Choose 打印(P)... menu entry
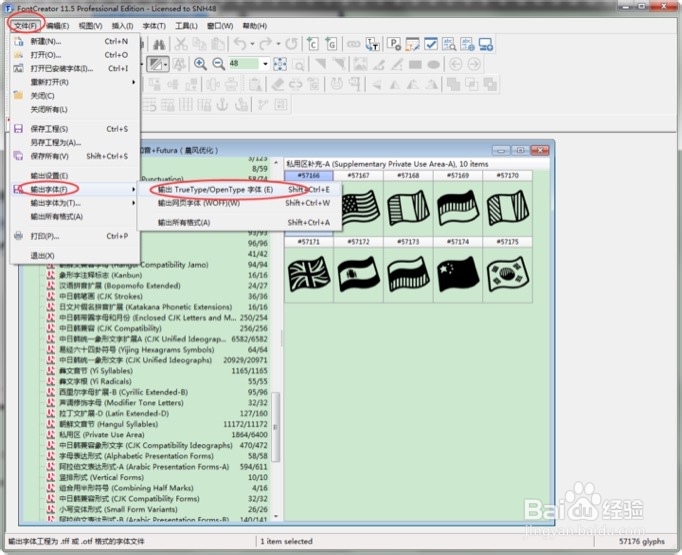The image size is (682, 555). point(75,236)
